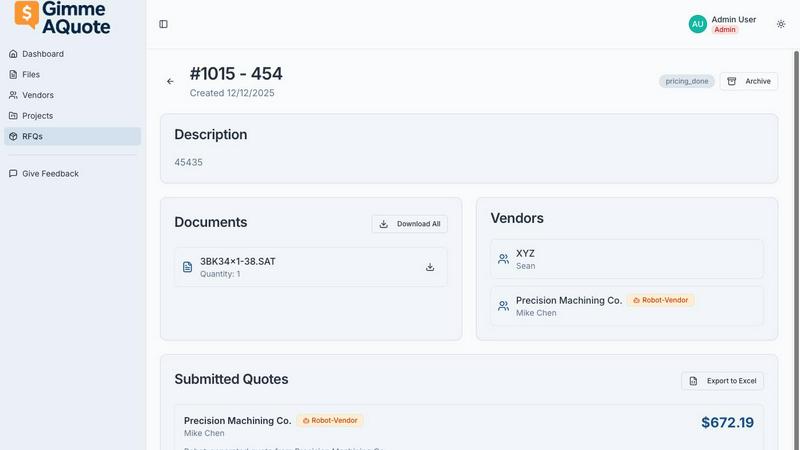Click Sean under the XYZ vendor

(526, 266)
